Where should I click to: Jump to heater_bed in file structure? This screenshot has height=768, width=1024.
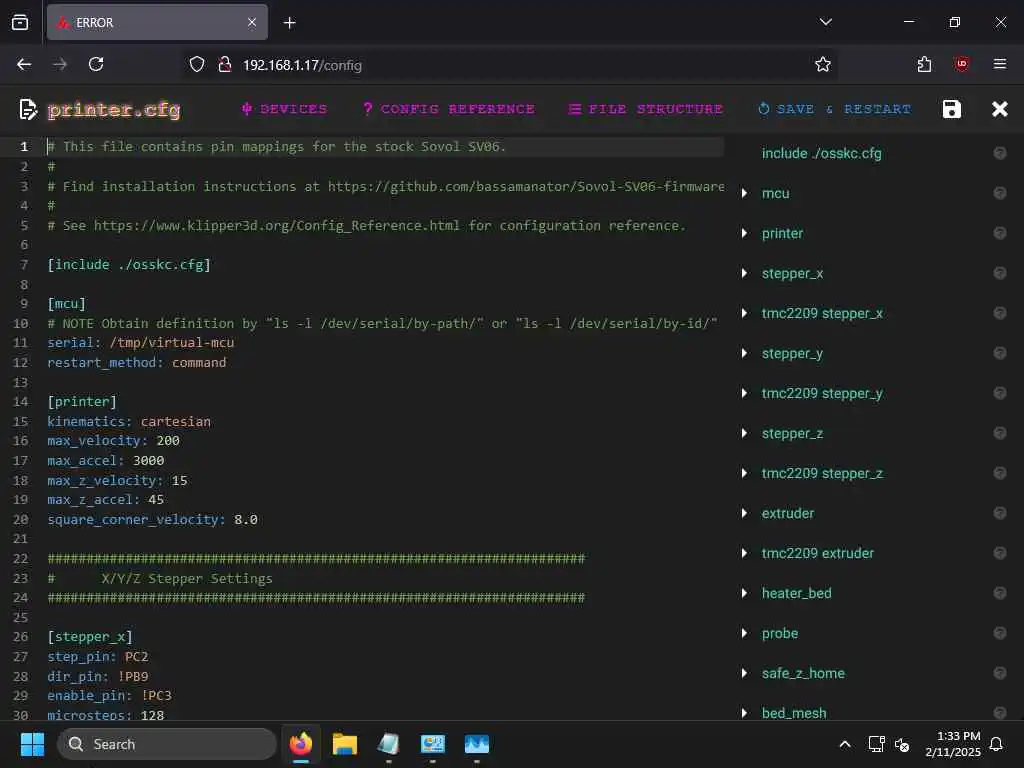point(796,593)
